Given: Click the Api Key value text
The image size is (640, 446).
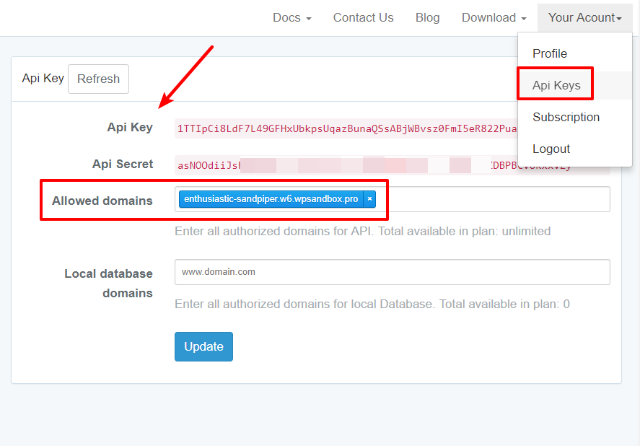Looking at the screenshot, I should point(347,129).
